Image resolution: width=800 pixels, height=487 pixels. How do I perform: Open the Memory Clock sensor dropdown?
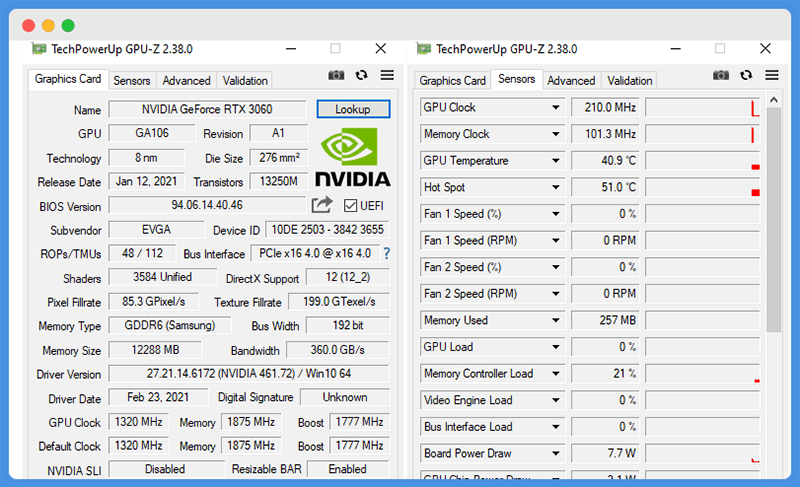556,134
